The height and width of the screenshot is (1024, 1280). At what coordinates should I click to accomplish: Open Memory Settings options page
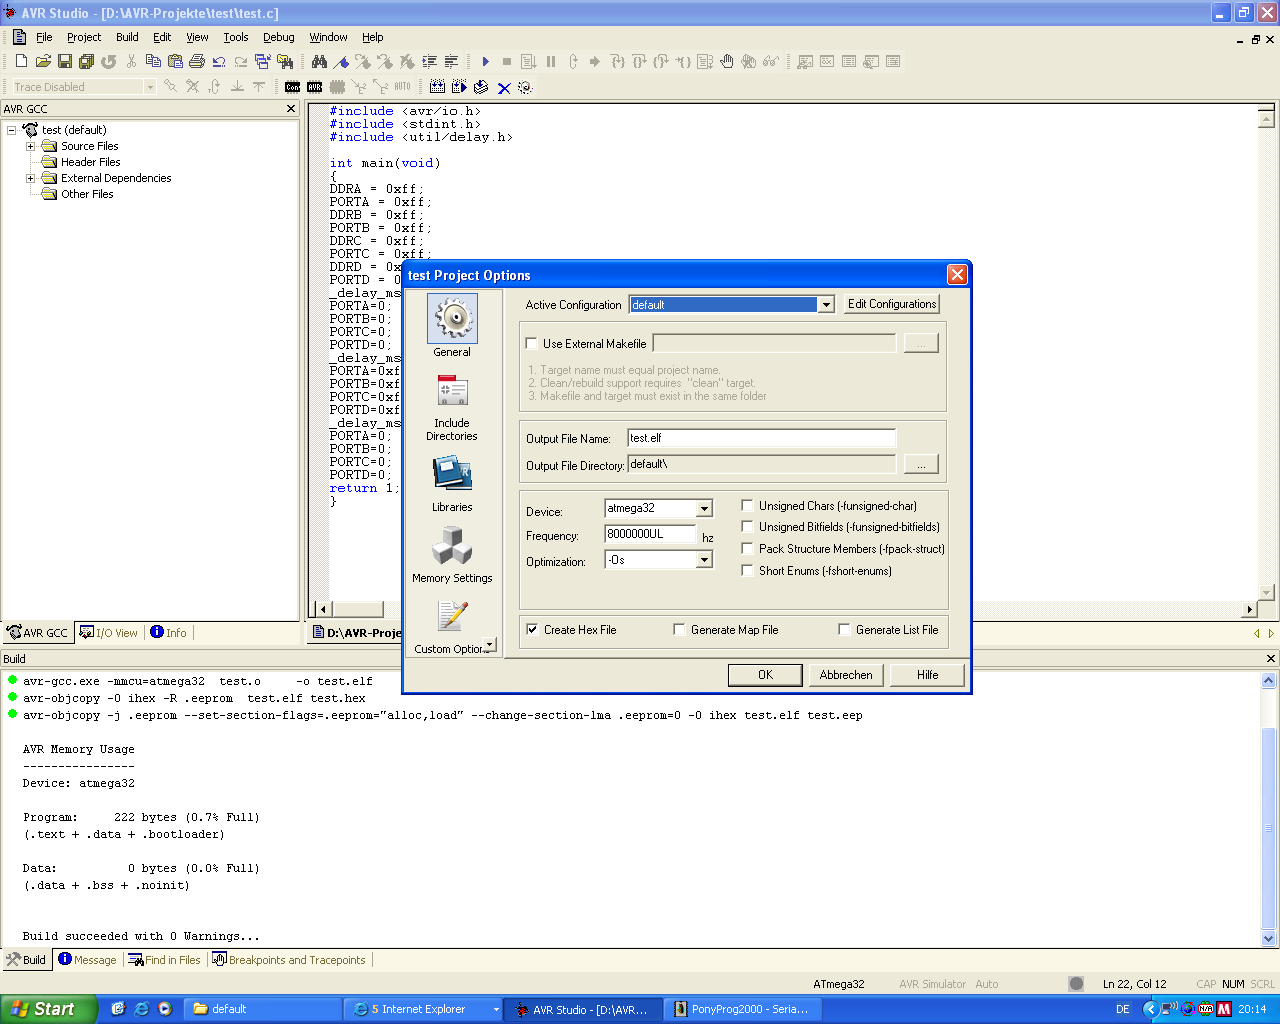[x=452, y=556]
